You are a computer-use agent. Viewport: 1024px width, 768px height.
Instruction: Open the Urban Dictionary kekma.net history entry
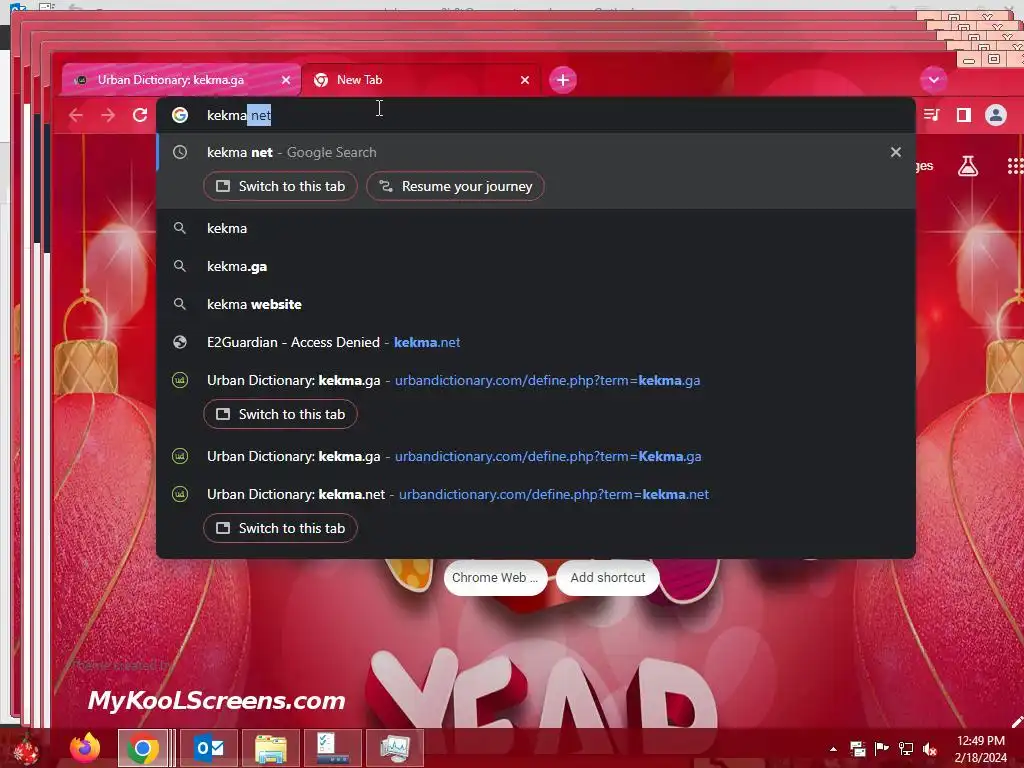[536, 494]
